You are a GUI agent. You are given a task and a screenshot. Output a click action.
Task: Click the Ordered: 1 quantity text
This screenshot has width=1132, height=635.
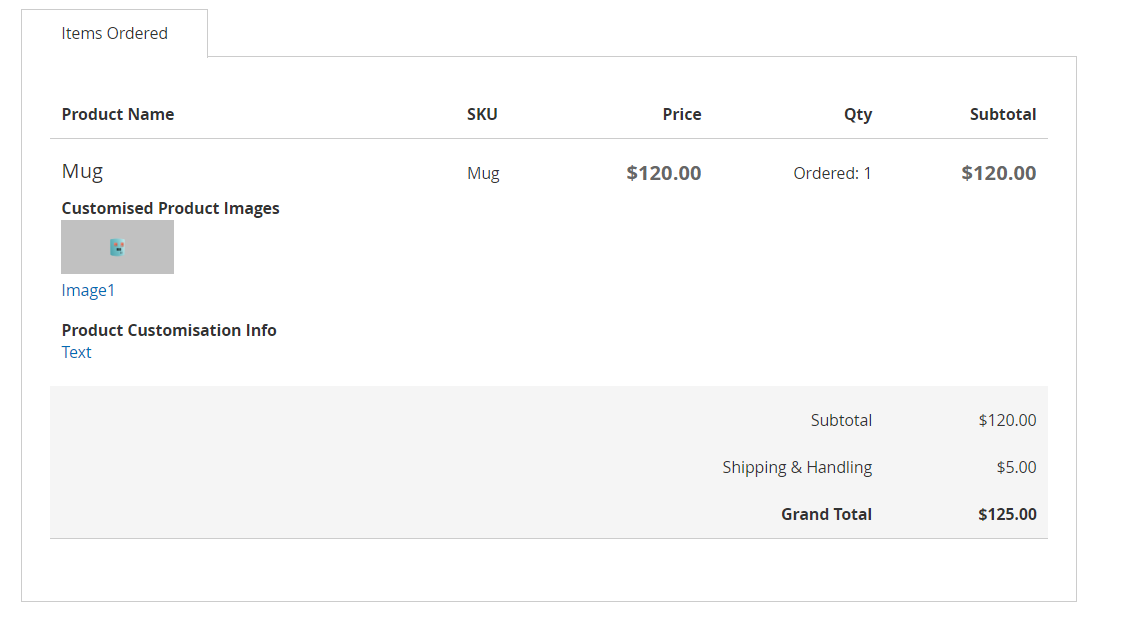(x=832, y=173)
